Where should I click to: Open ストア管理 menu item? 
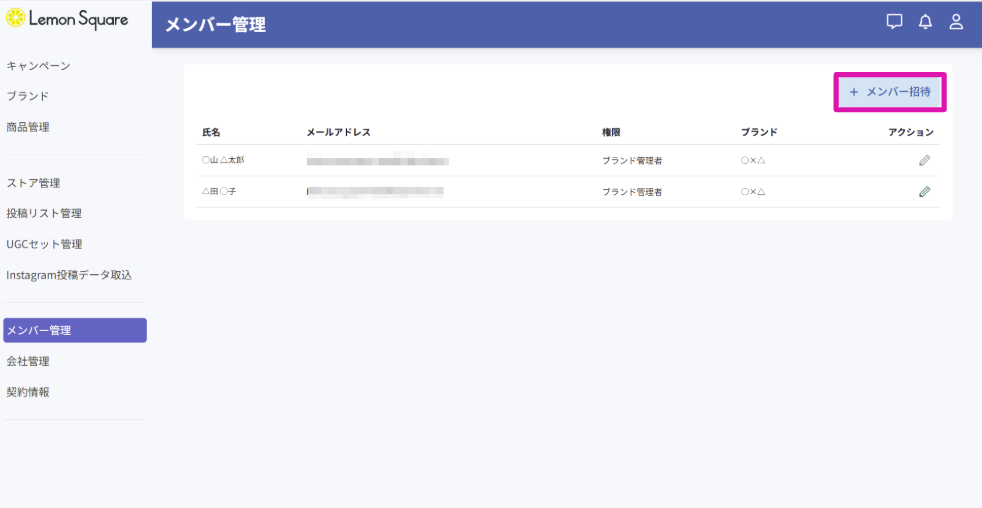pos(34,183)
